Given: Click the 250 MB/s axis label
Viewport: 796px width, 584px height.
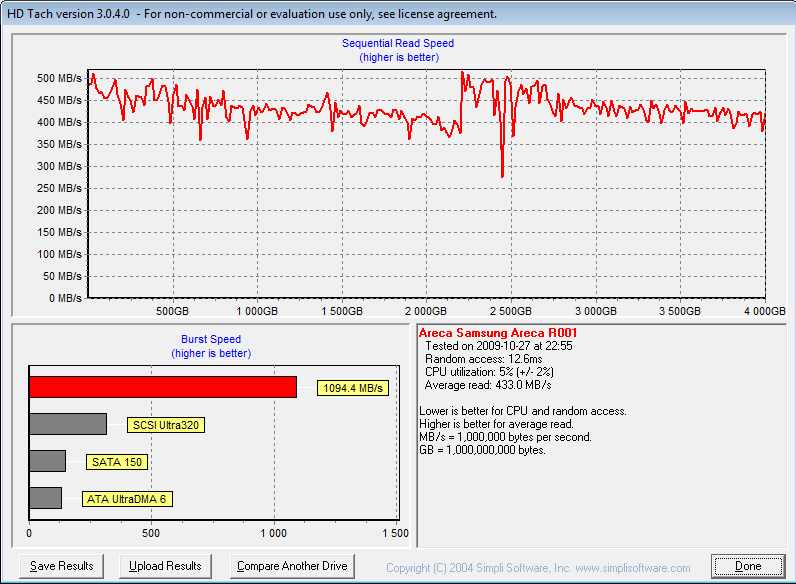Looking at the screenshot, I should tap(59, 188).
